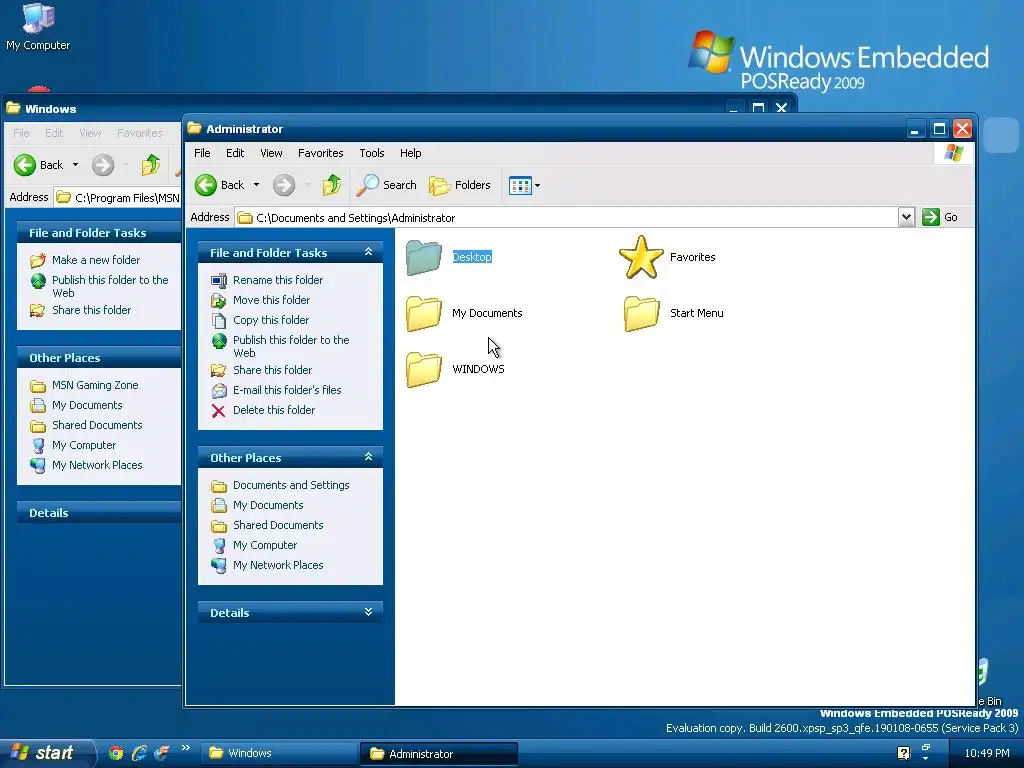
Task: Click the Go button
Action: pos(940,217)
